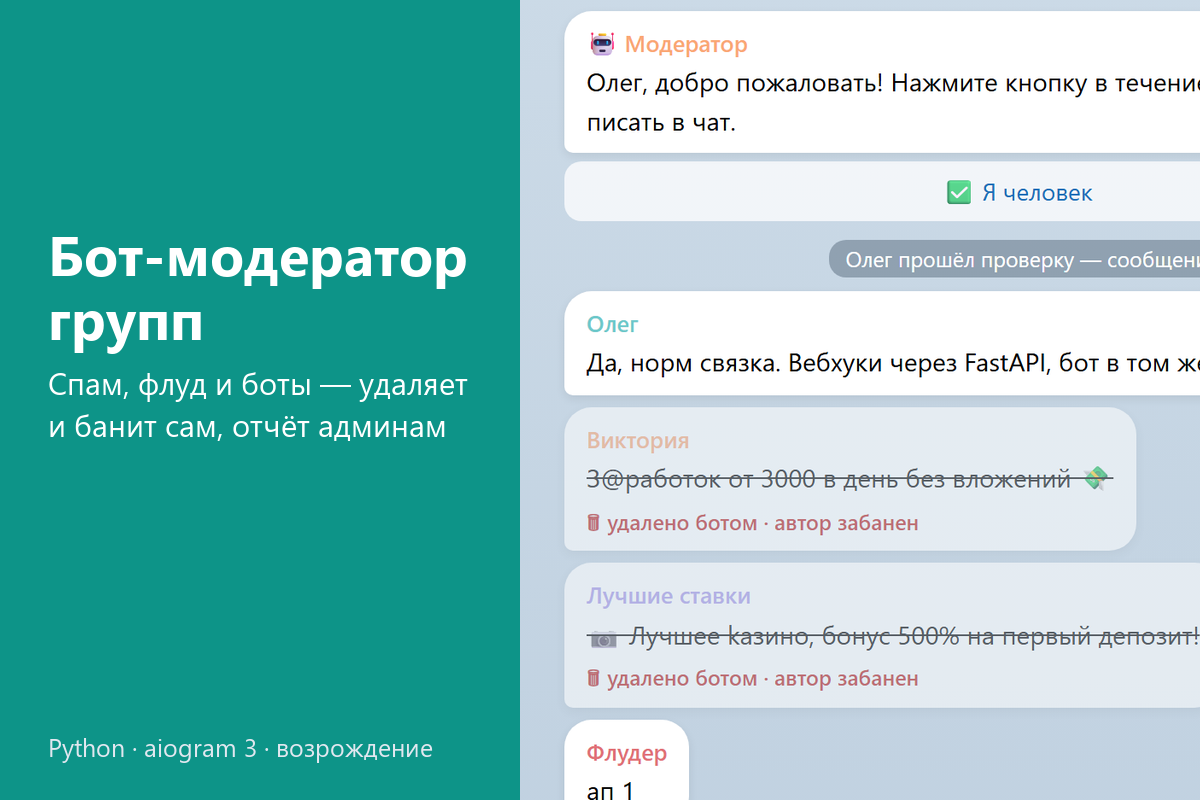Open sender name Модератор

click(686, 45)
